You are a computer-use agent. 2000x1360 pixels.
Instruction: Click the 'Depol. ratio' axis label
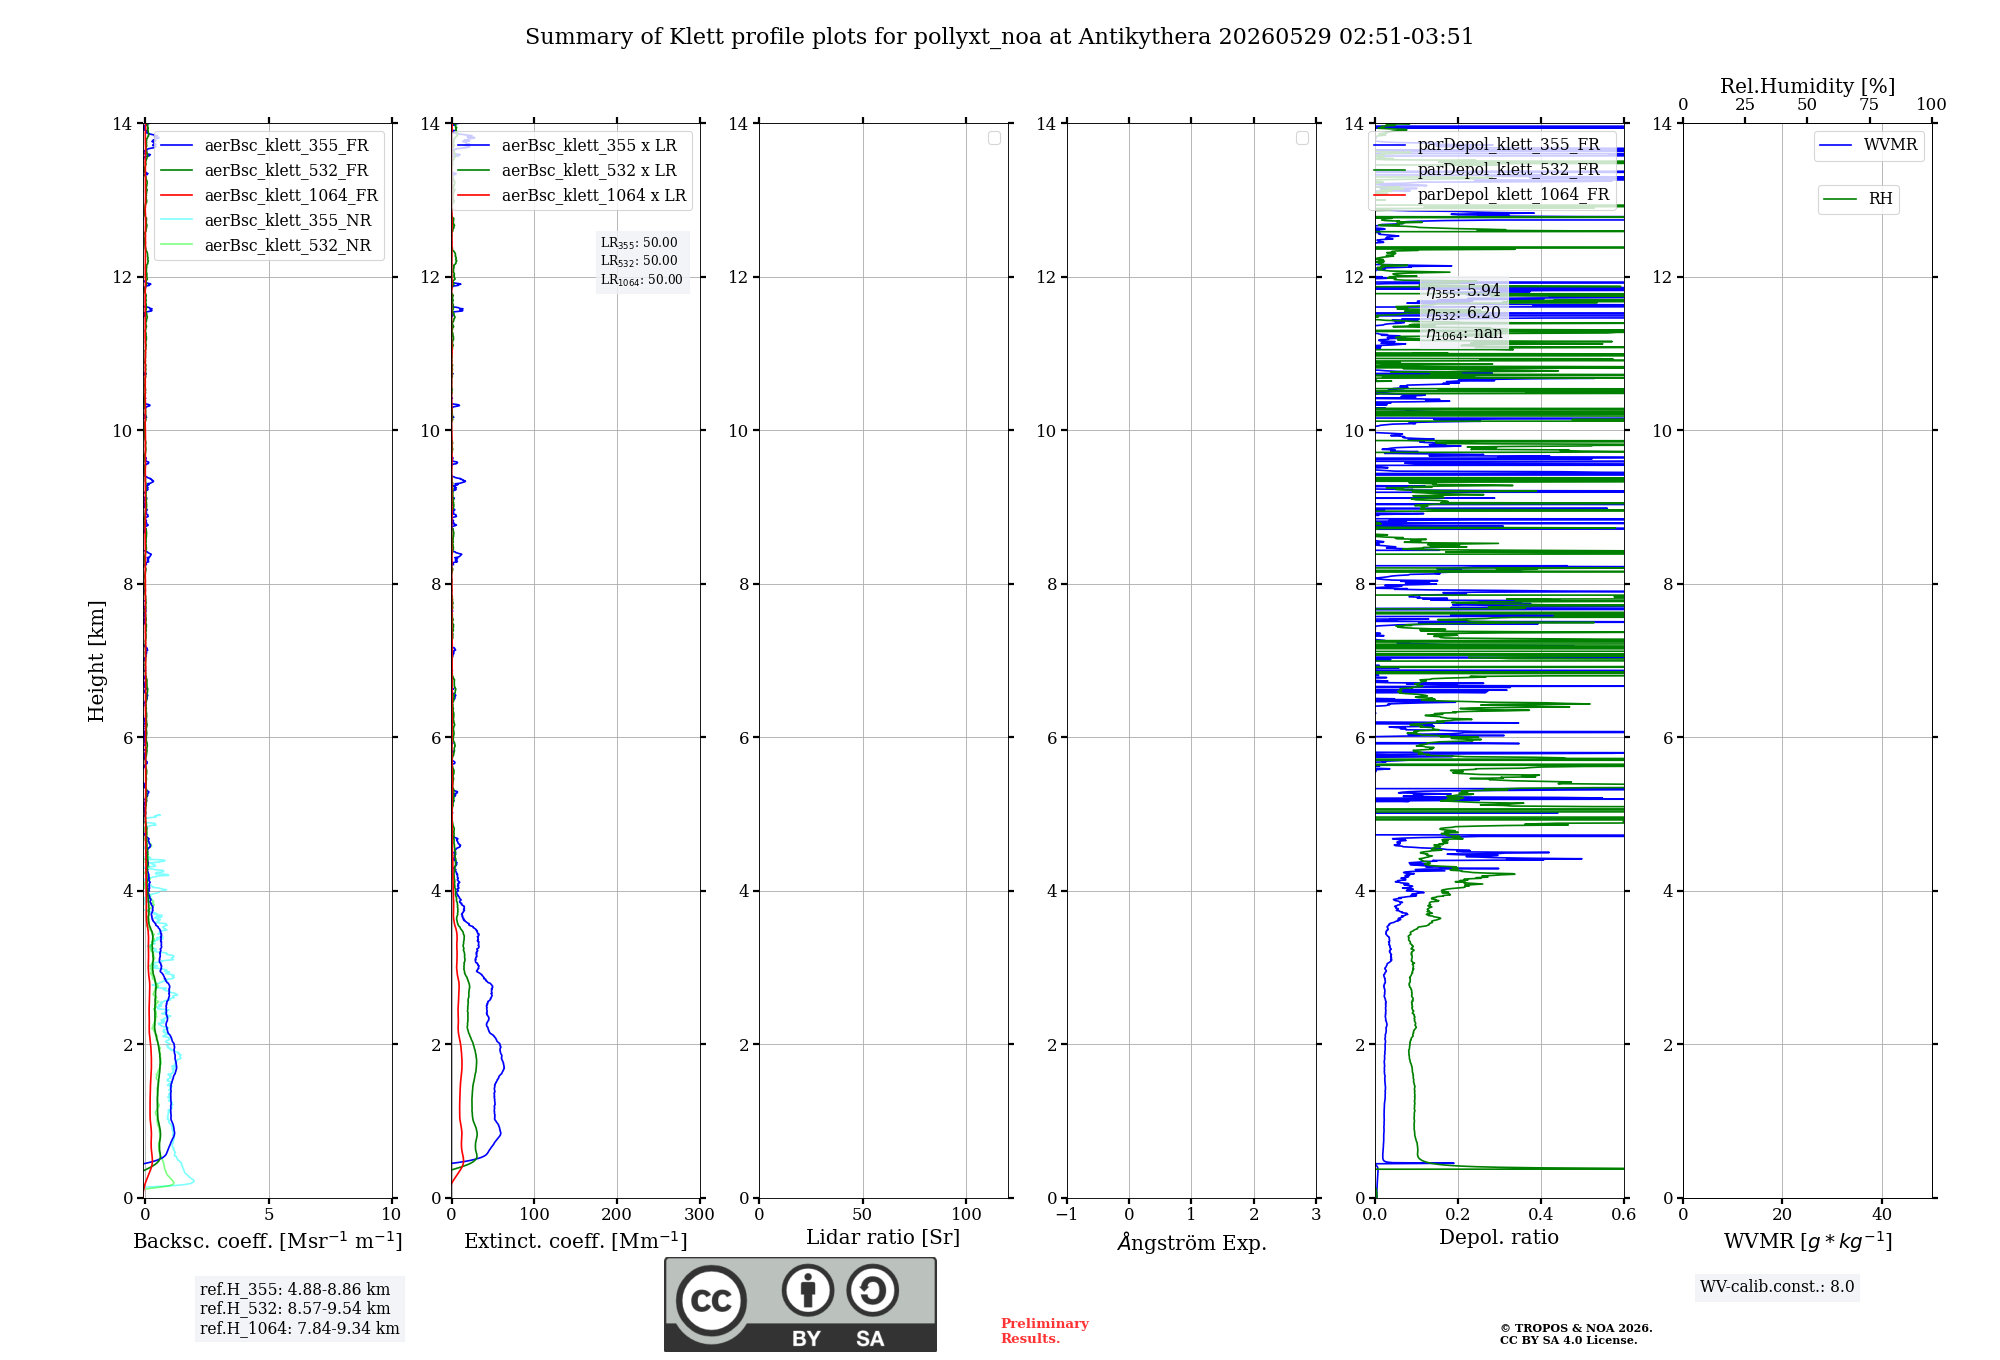tap(1499, 1238)
